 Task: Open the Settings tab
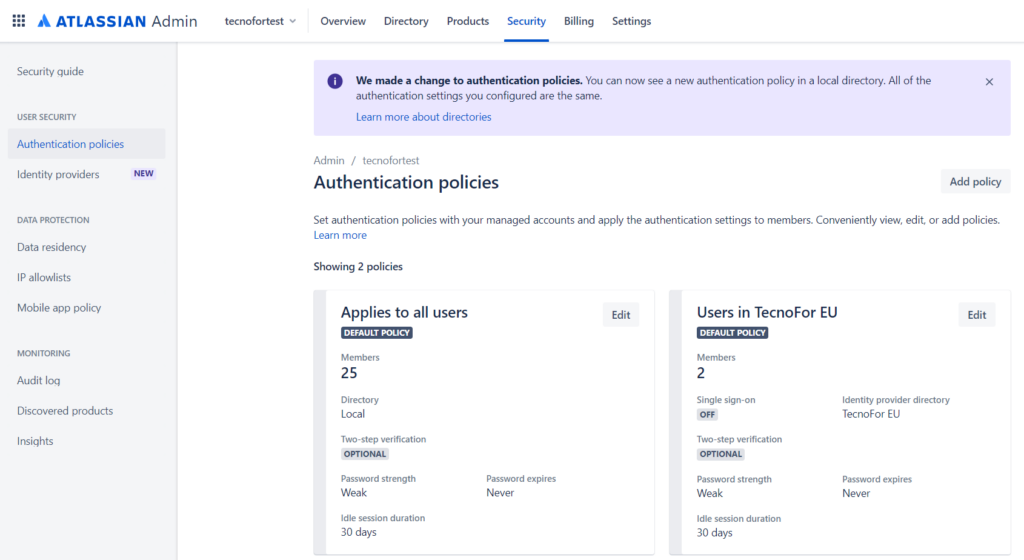[x=632, y=21]
